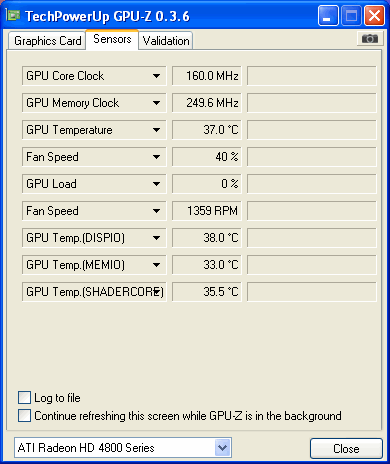The image size is (390, 464).
Task: Expand the GPU Temp.(MEMIO) dropdown
Action: tap(156, 265)
